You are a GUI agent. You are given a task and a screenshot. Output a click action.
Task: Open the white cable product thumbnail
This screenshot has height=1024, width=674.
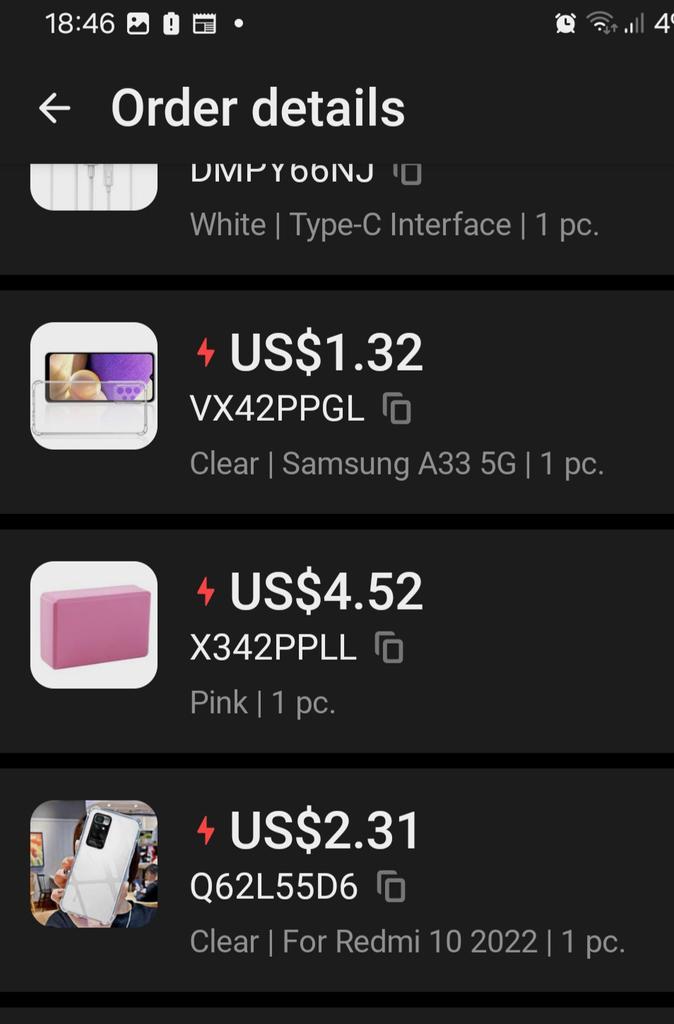94,187
